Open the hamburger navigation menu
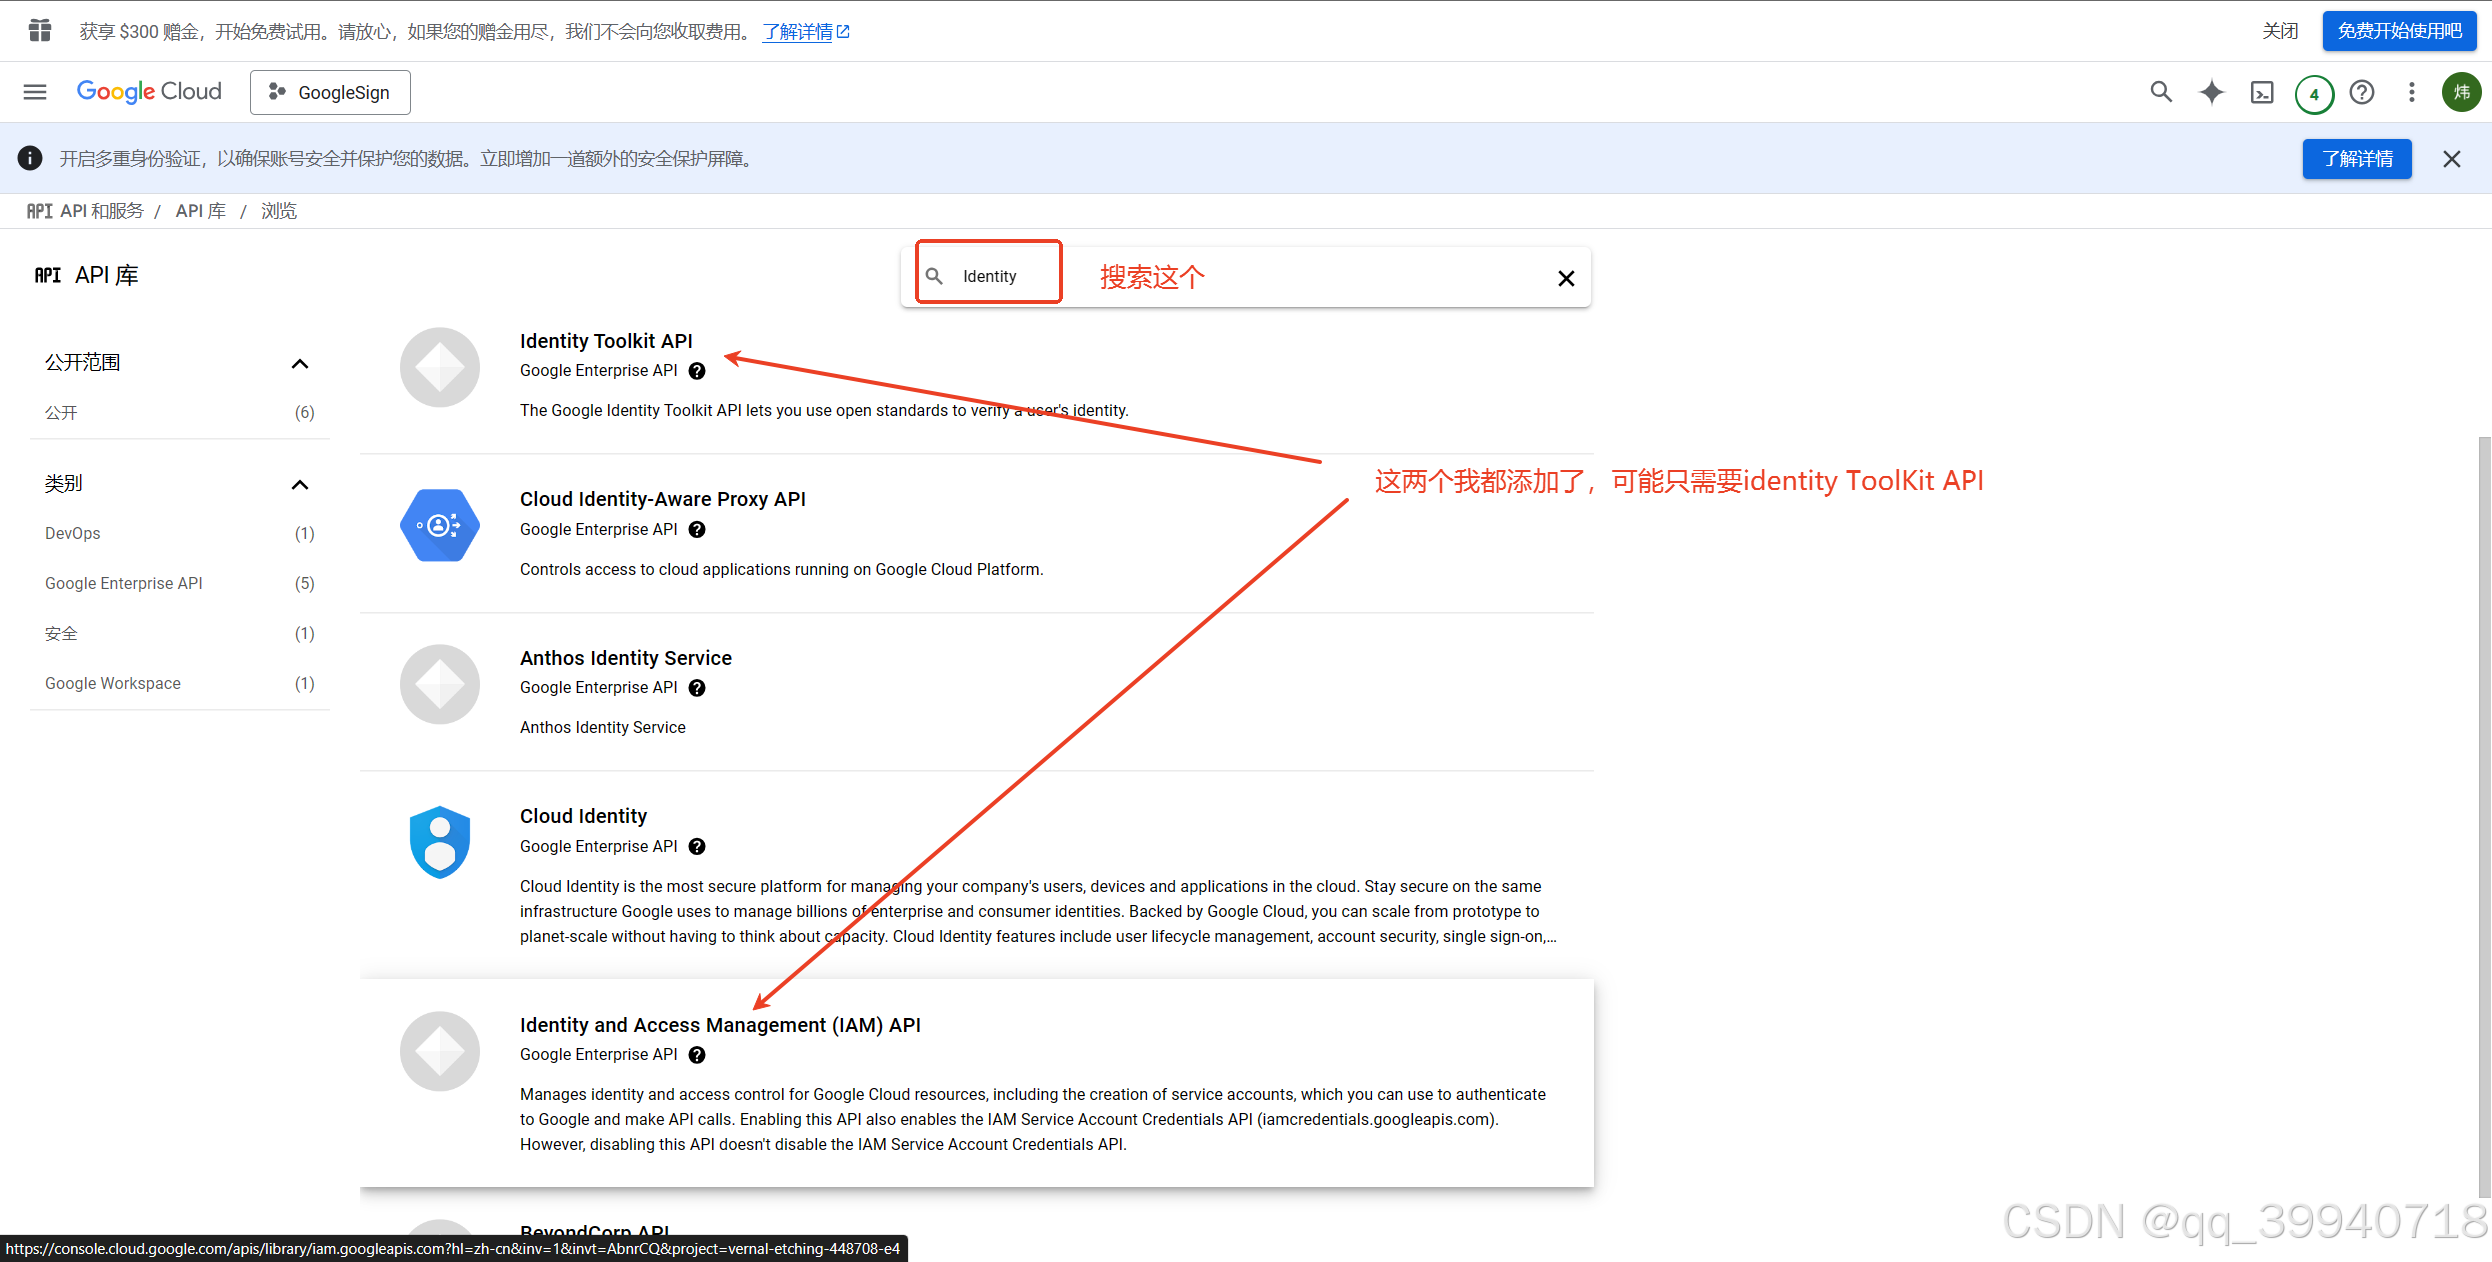The image size is (2492, 1262). click(x=35, y=92)
